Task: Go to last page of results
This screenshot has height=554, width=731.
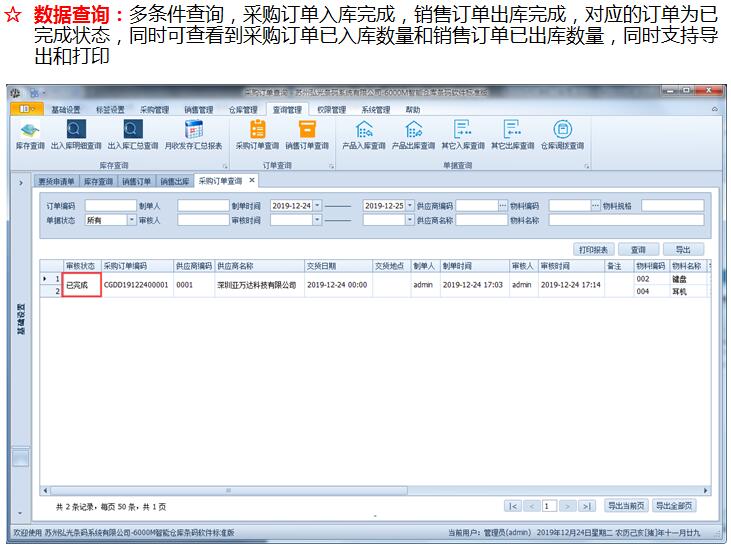Action: point(586,506)
